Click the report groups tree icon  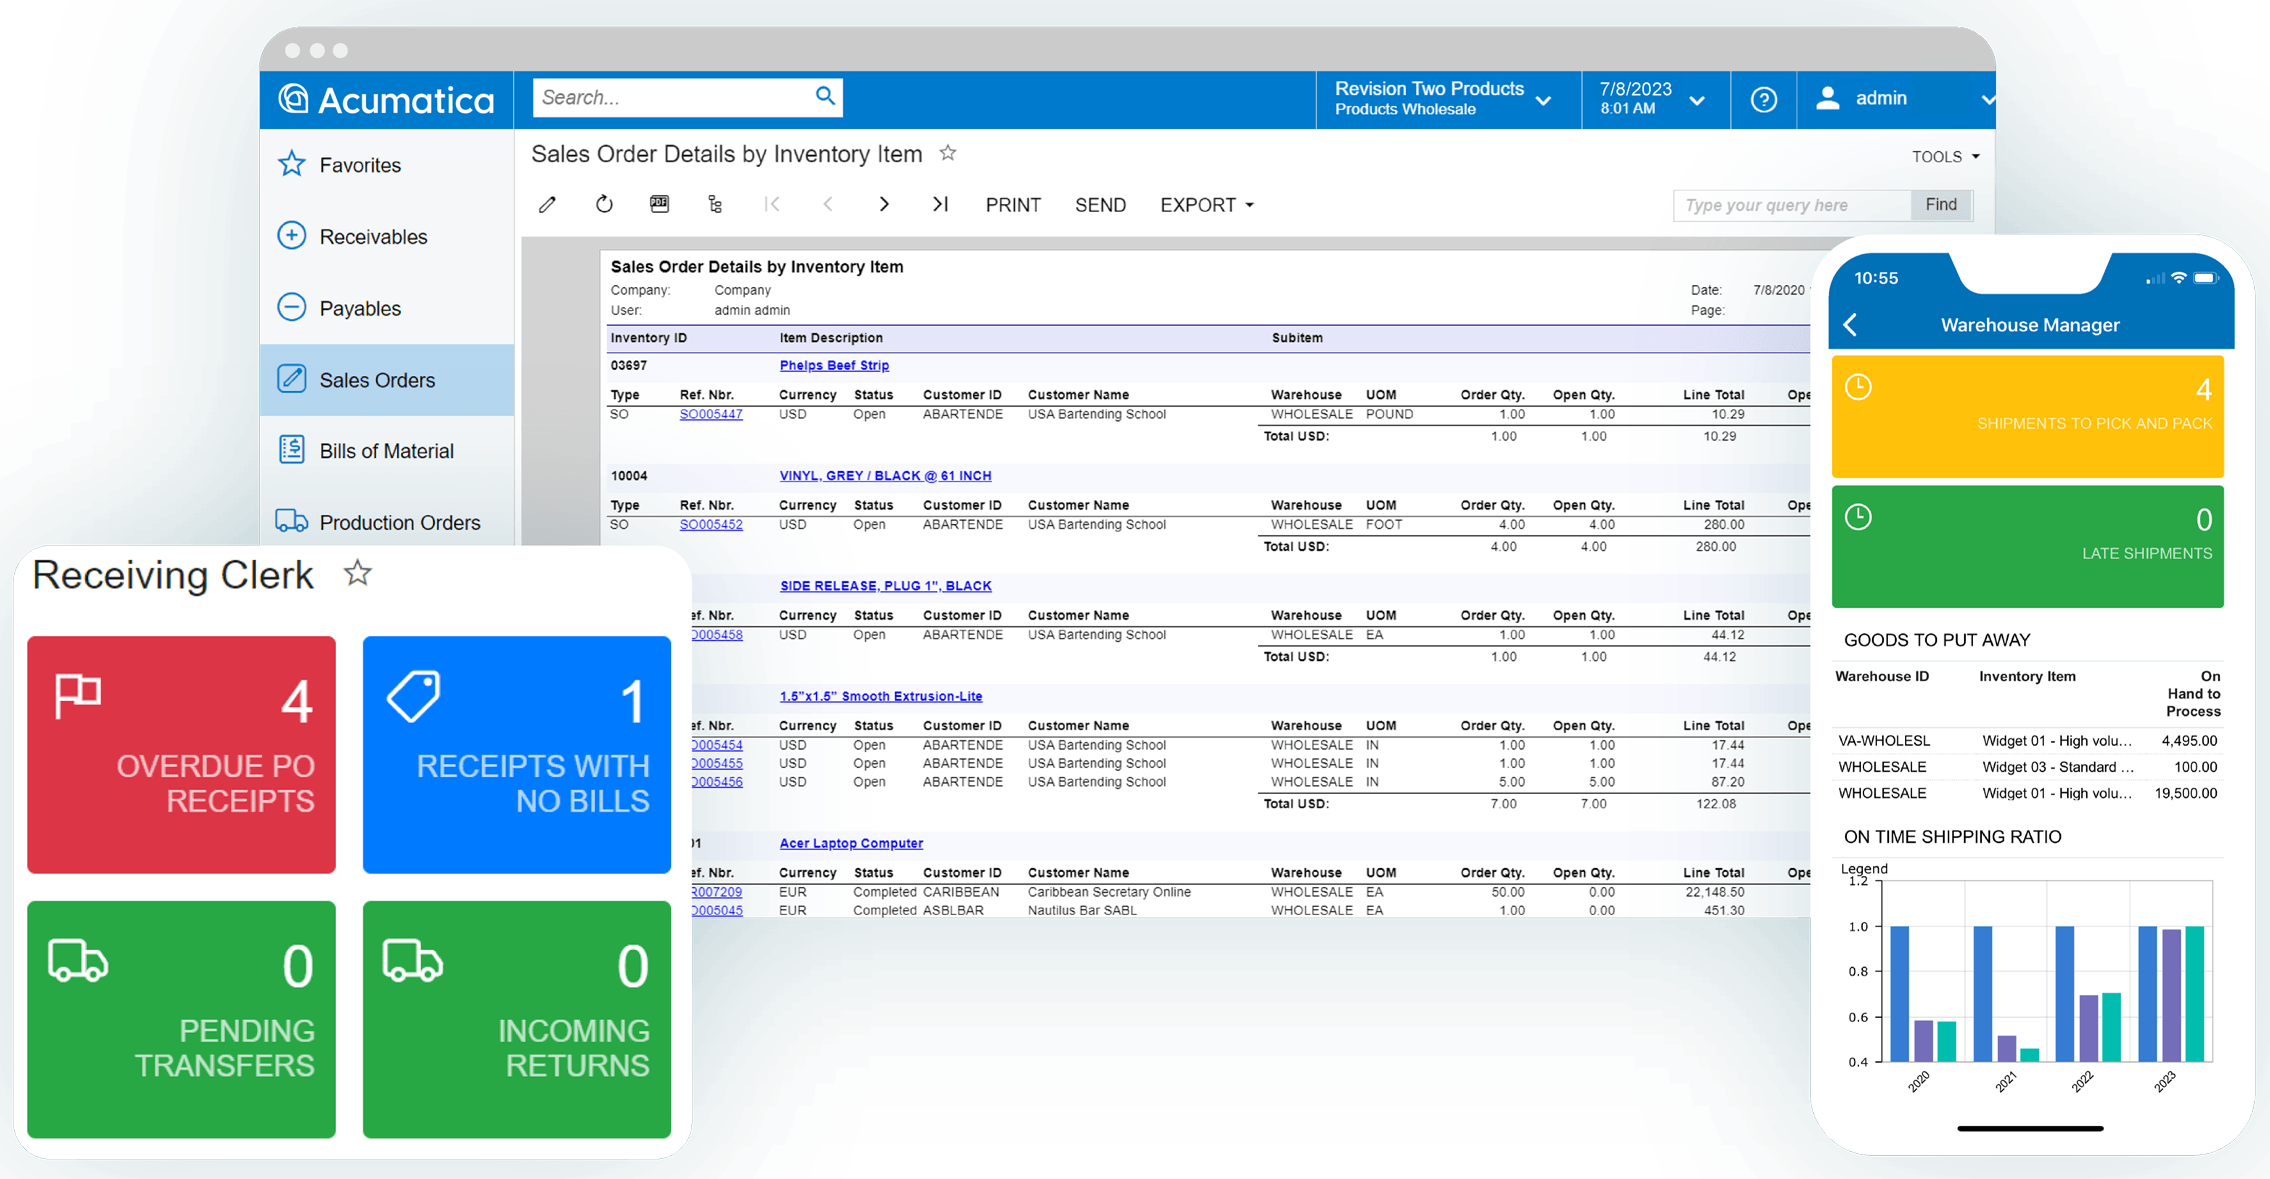pos(715,204)
